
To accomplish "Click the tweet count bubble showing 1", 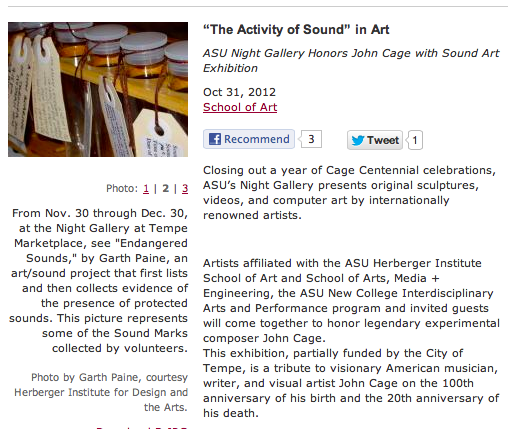I will (415, 140).
